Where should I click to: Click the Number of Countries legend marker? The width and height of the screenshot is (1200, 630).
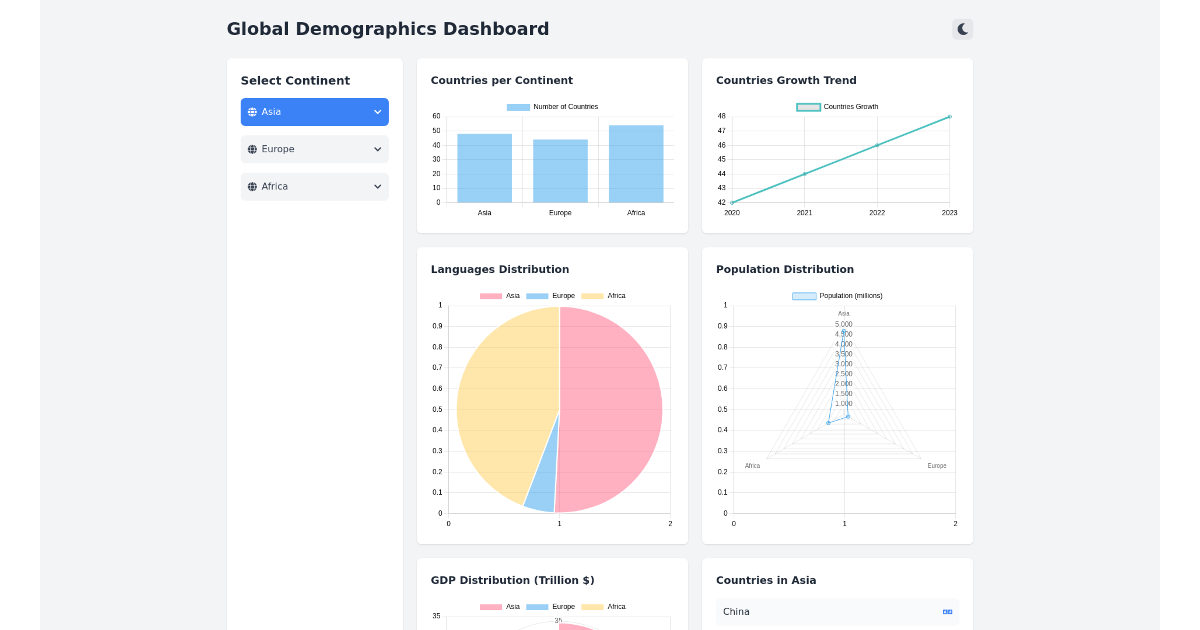pos(519,106)
